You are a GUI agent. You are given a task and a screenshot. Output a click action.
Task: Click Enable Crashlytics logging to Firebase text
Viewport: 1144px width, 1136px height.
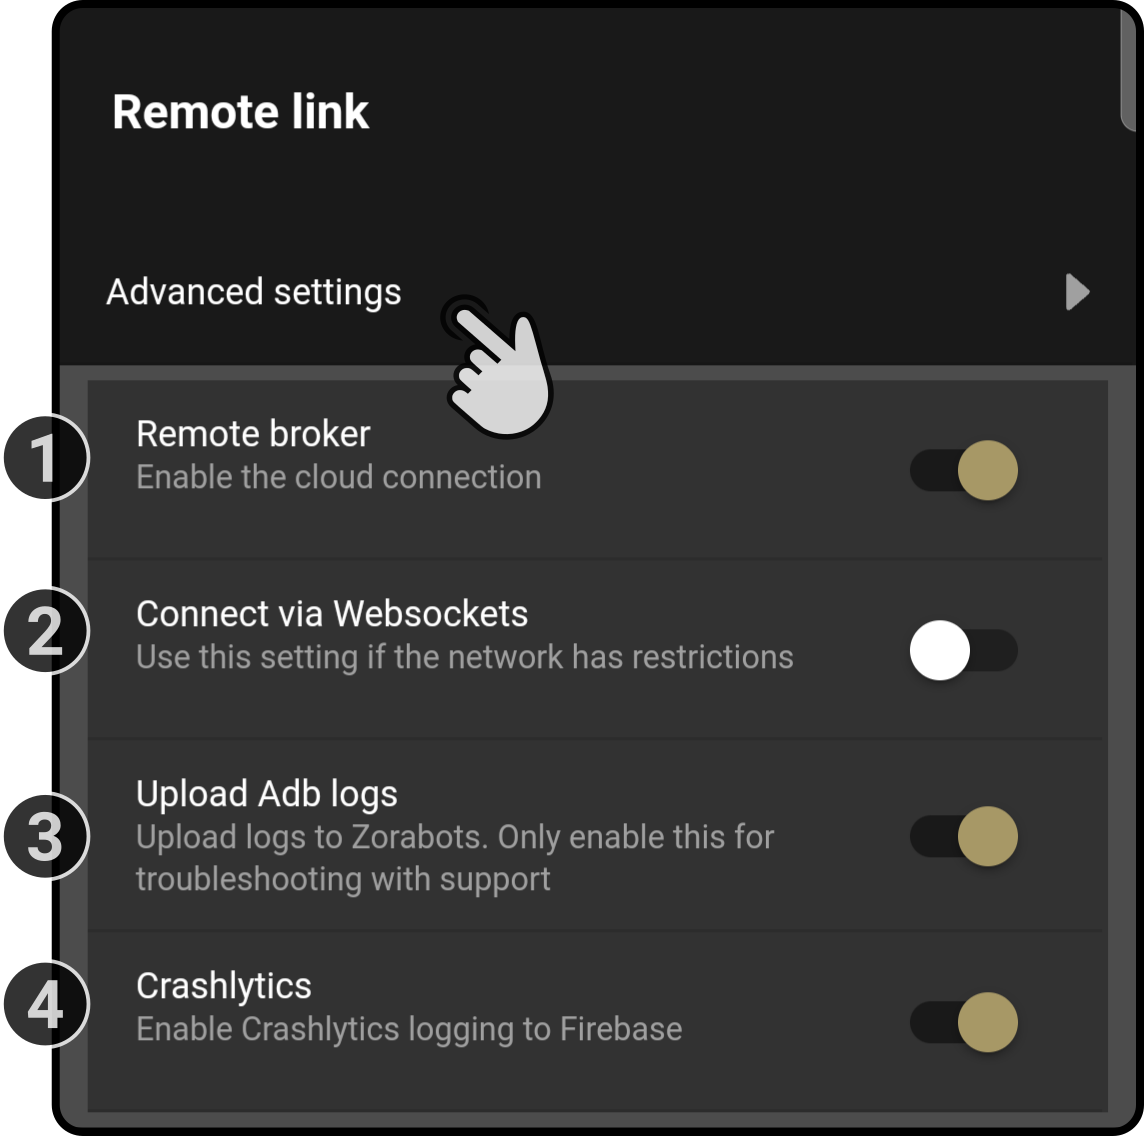(409, 1029)
